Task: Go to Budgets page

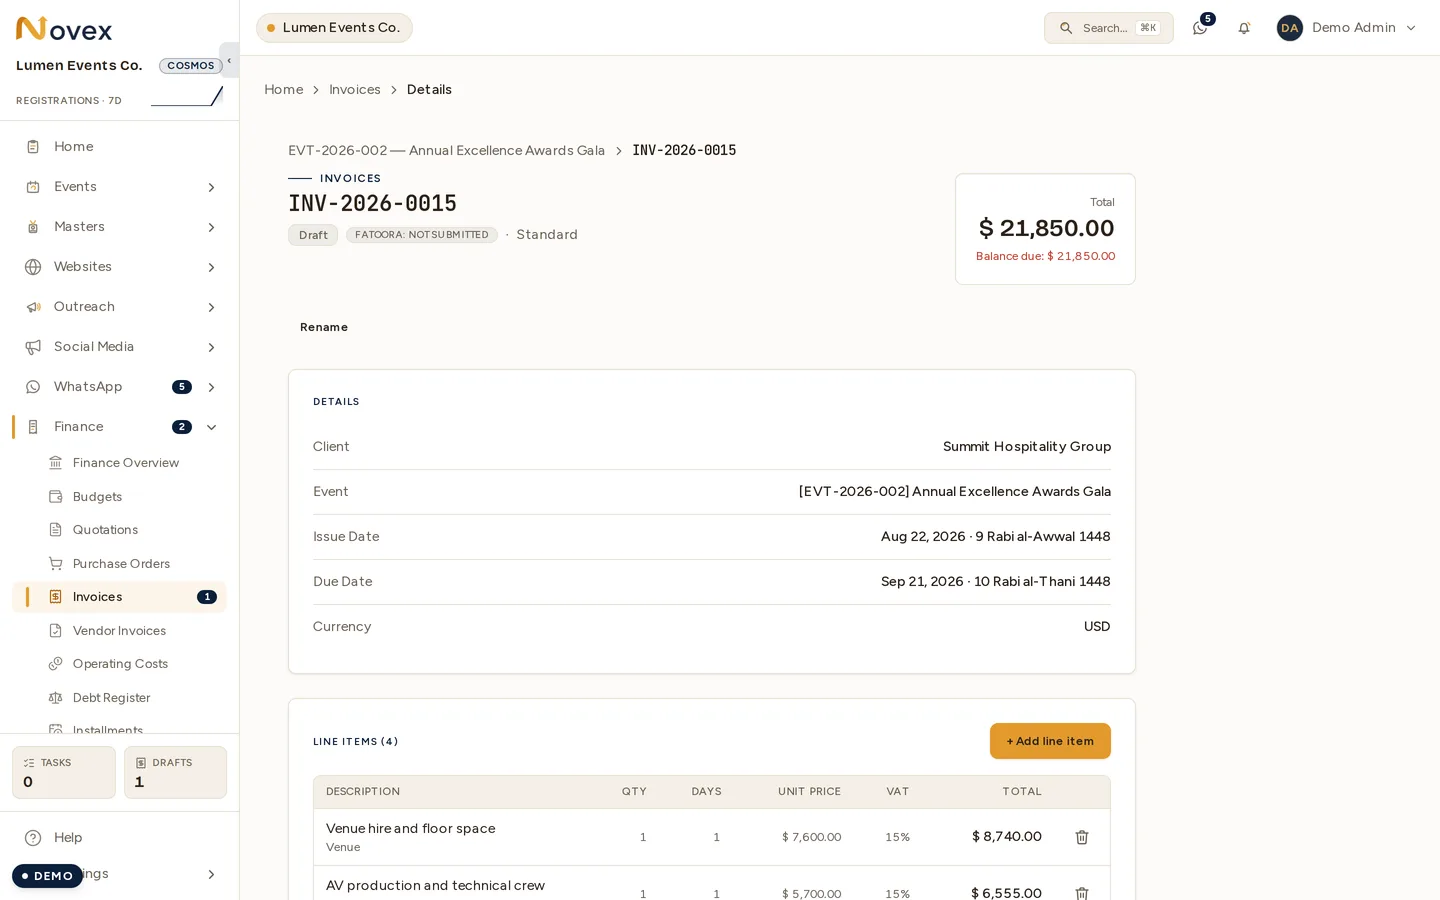Action: click(97, 497)
